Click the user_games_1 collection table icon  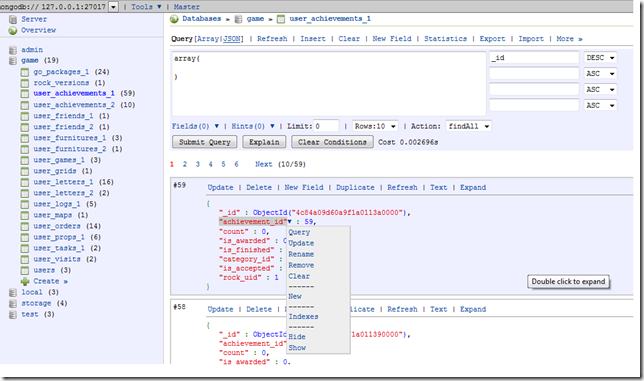25,160
